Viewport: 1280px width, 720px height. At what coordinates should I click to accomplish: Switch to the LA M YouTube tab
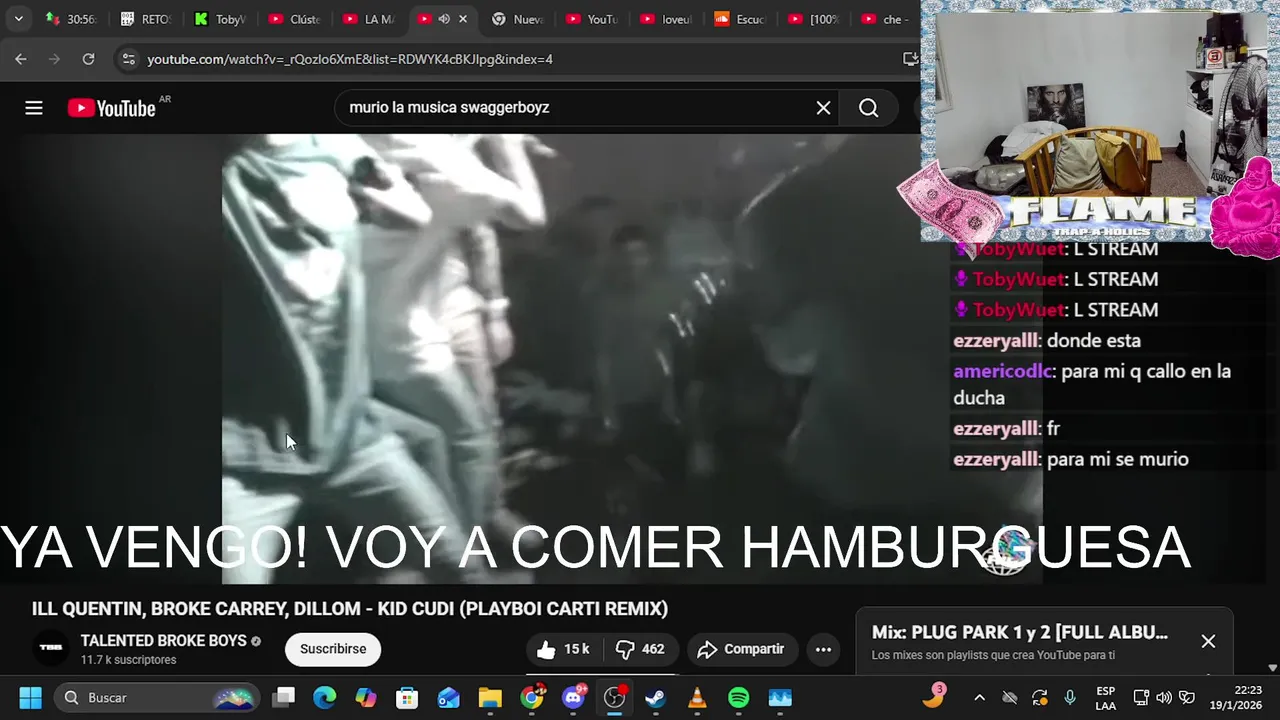368,19
